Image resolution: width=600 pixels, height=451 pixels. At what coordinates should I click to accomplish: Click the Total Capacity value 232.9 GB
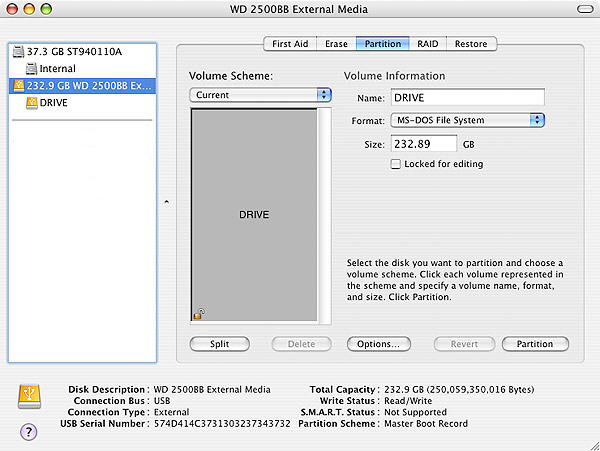459,389
